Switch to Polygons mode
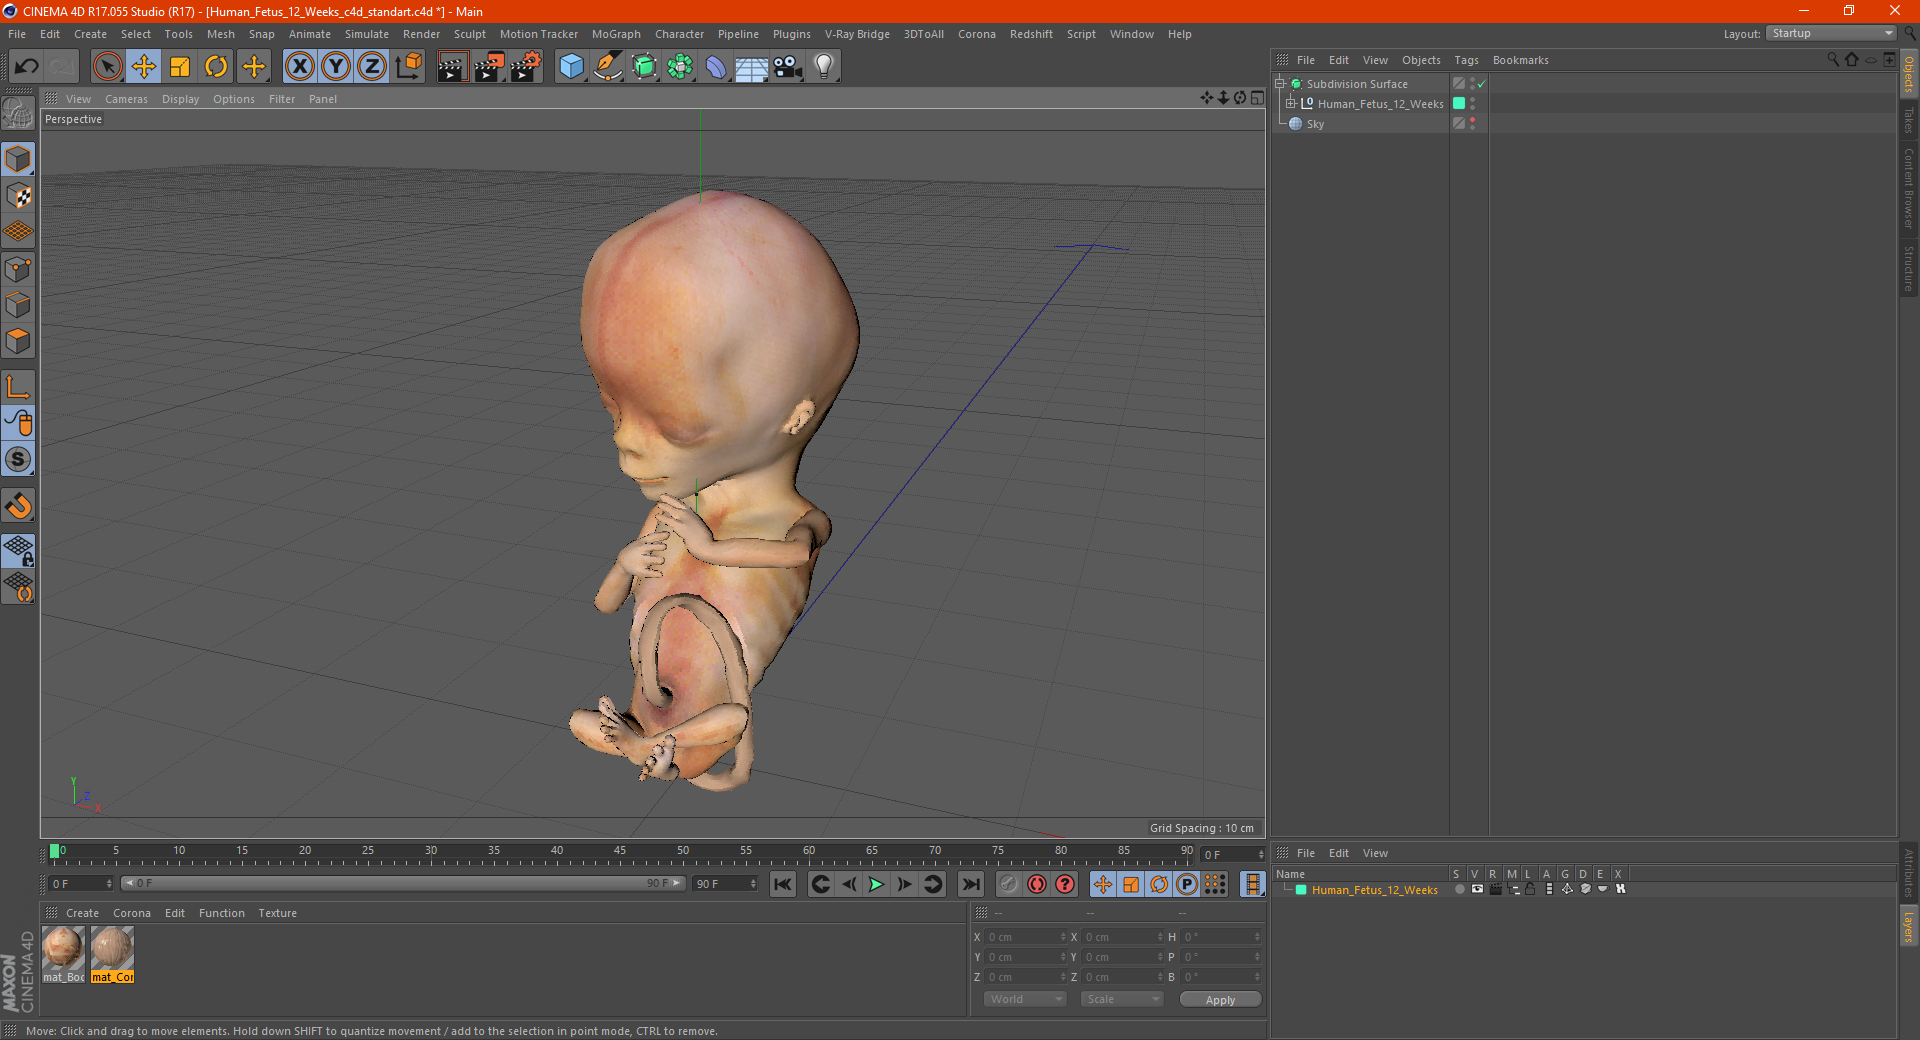1920x1040 pixels. [19, 341]
